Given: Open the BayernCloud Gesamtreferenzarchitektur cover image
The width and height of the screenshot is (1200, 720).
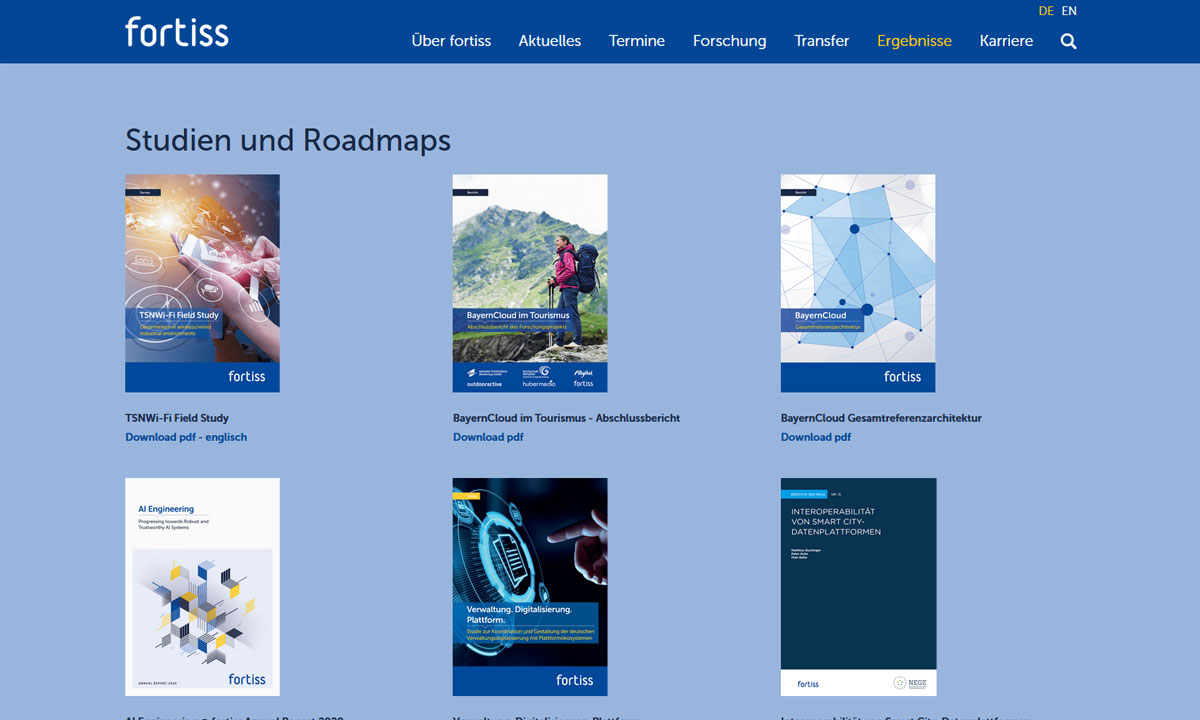Looking at the screenshot, I should coord(858,283).
